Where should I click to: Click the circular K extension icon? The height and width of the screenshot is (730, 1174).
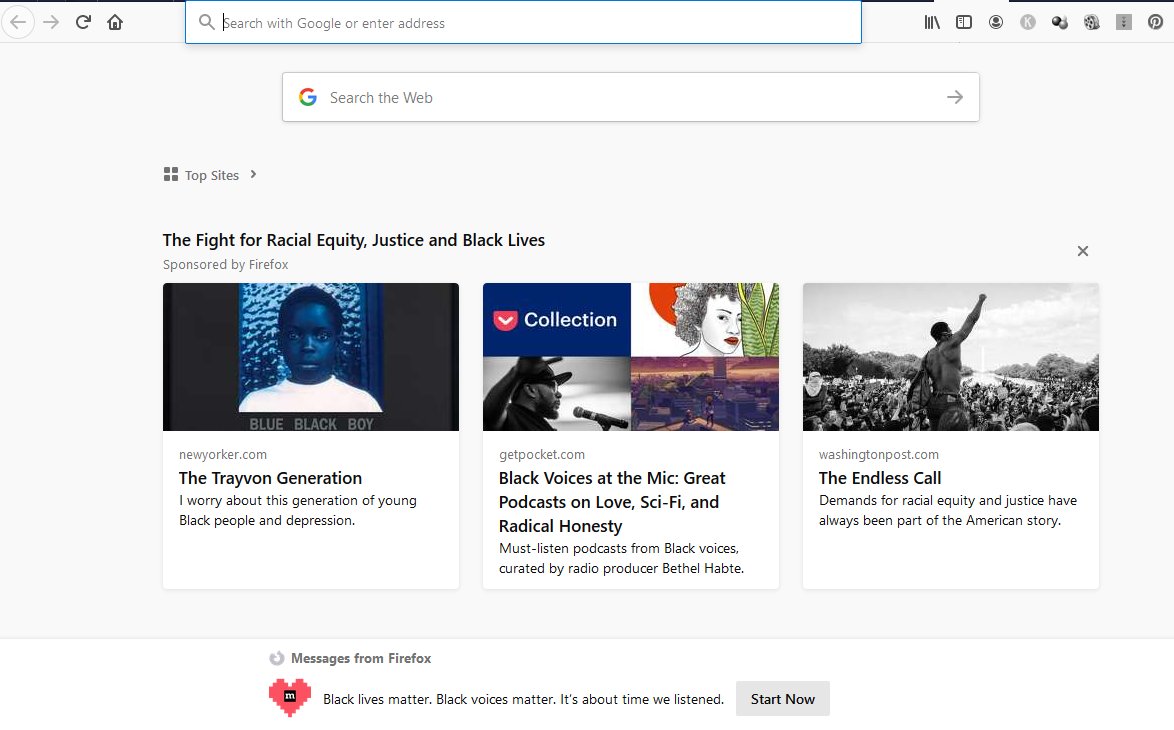point(1028,22)
